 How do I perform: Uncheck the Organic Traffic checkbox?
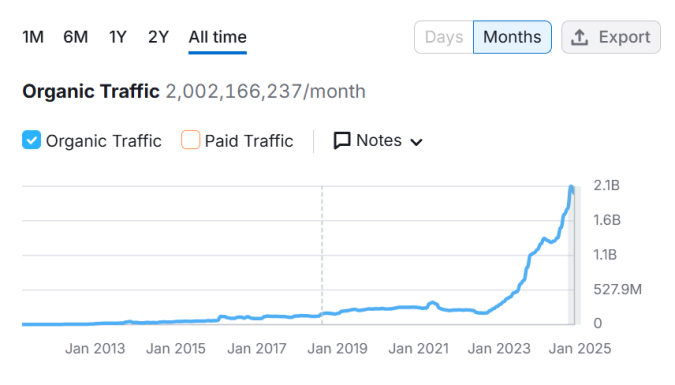[31, 140]
